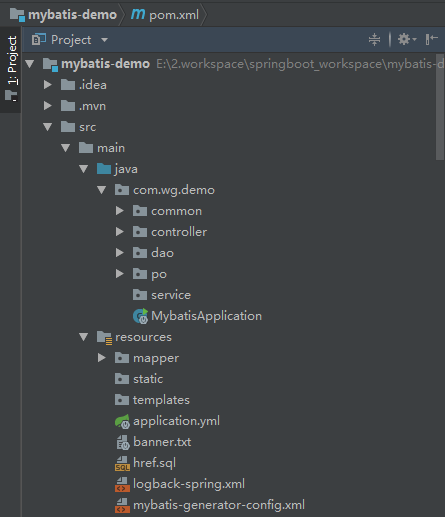Image resolution: width=445 pixels, height=517 pixels.
Task: Click the Maven m icon beside pom.xml
Action: coord(138,14)
